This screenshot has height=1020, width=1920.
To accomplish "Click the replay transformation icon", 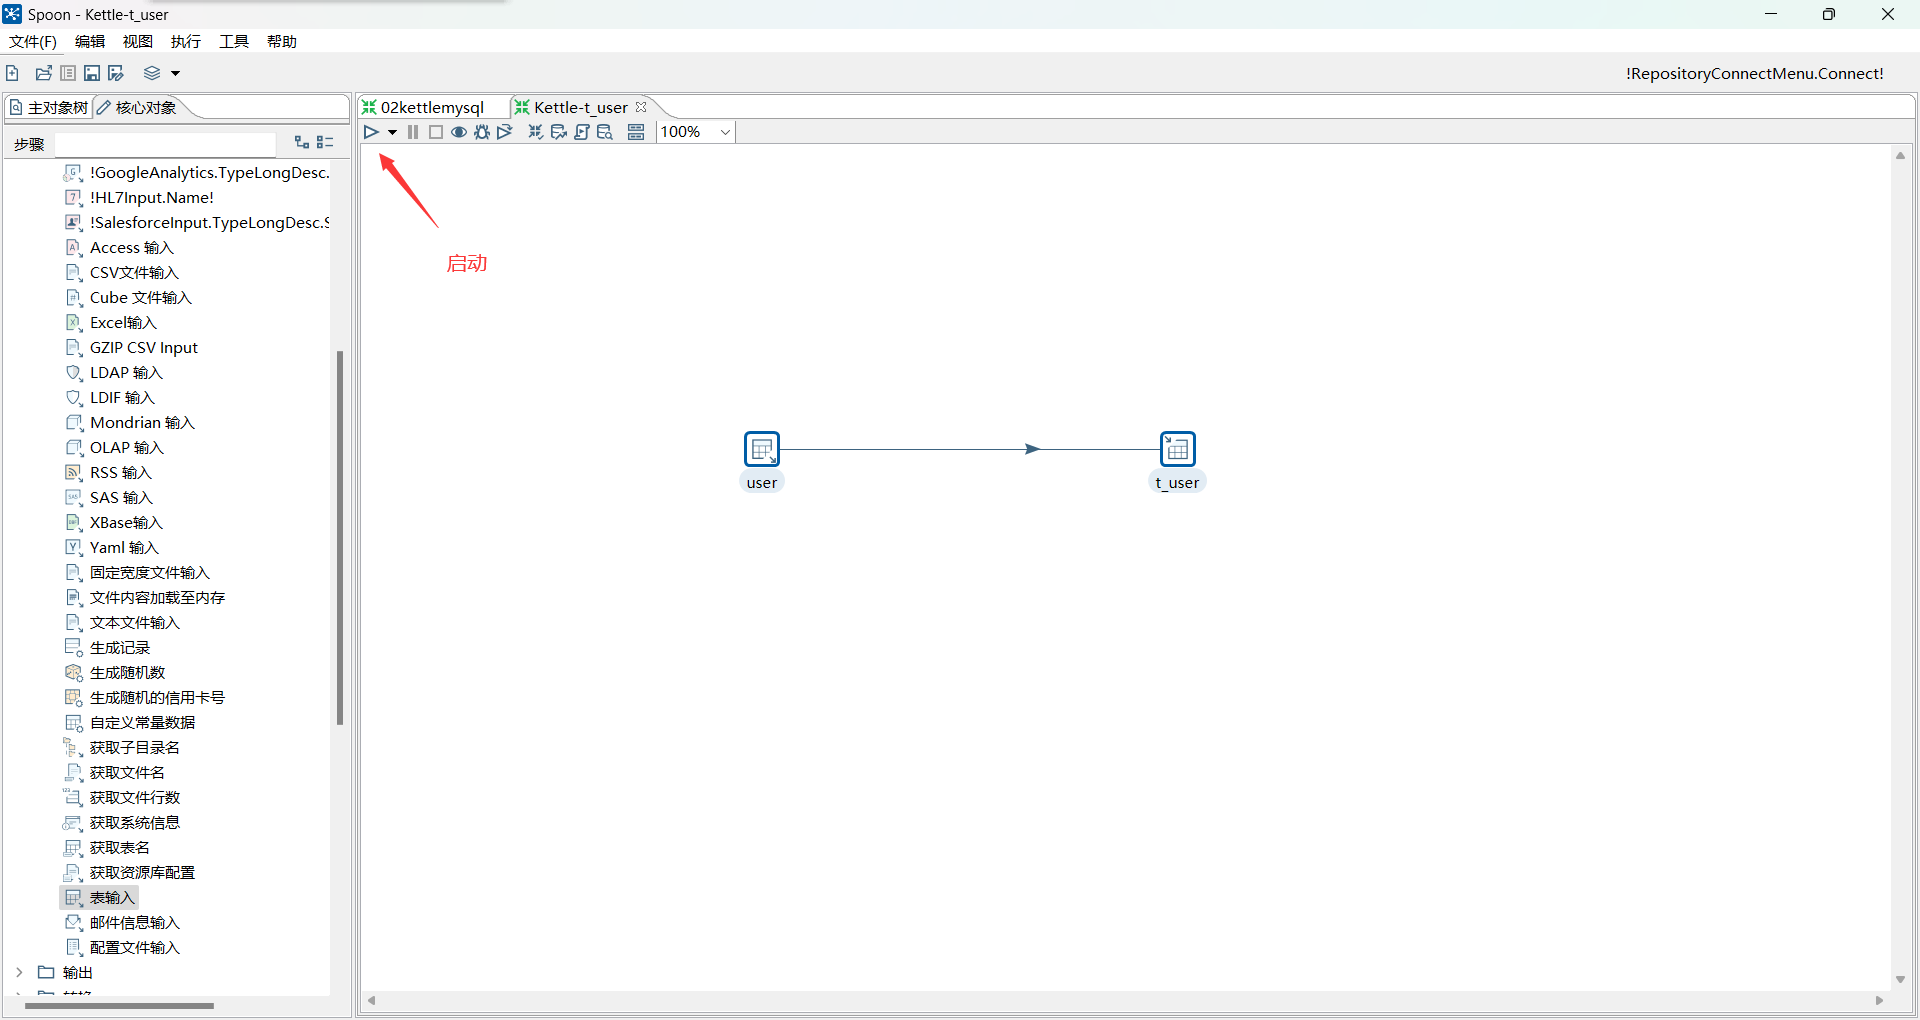I will pos(505,132).
